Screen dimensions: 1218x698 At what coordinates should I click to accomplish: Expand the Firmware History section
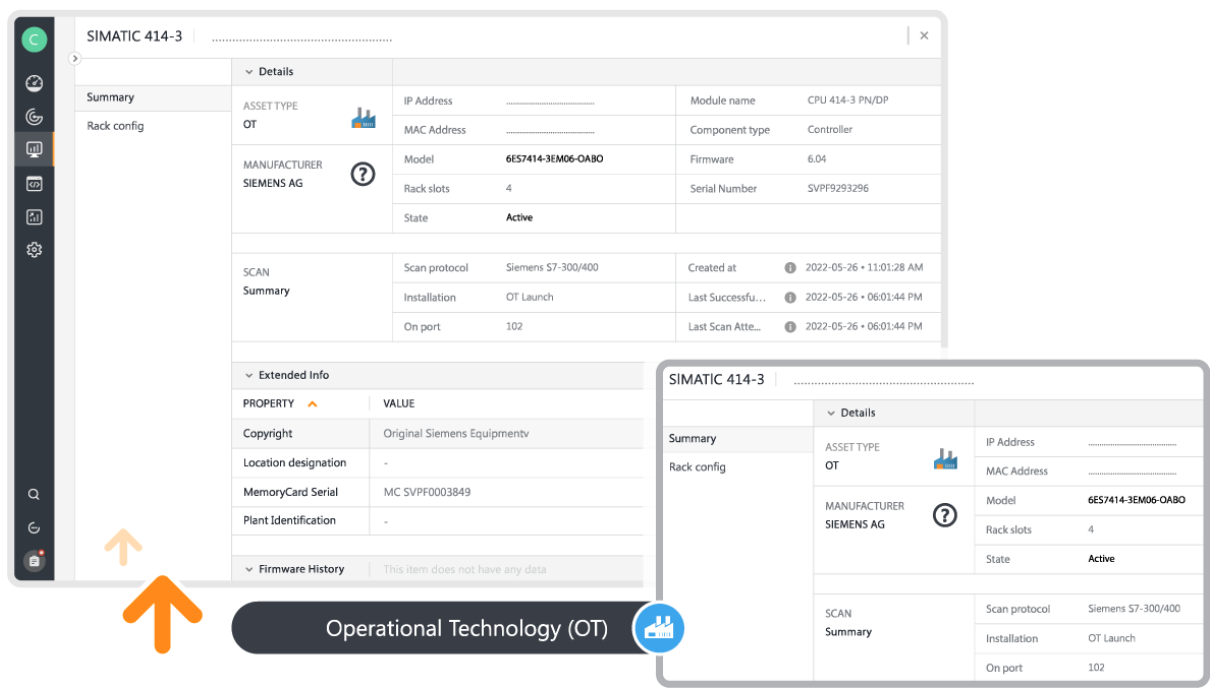249,569
